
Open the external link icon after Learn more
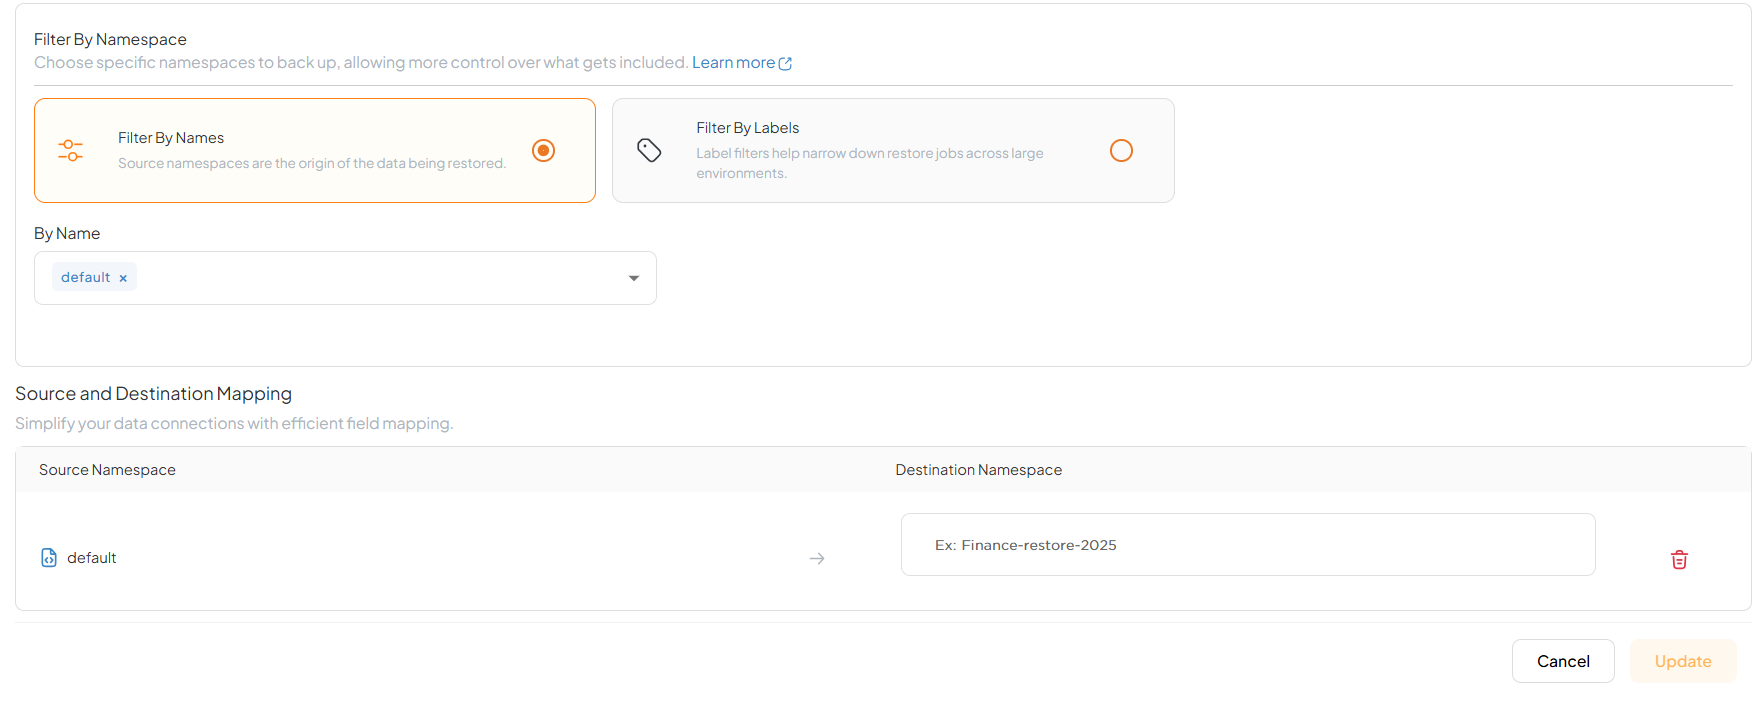(785, 63)
